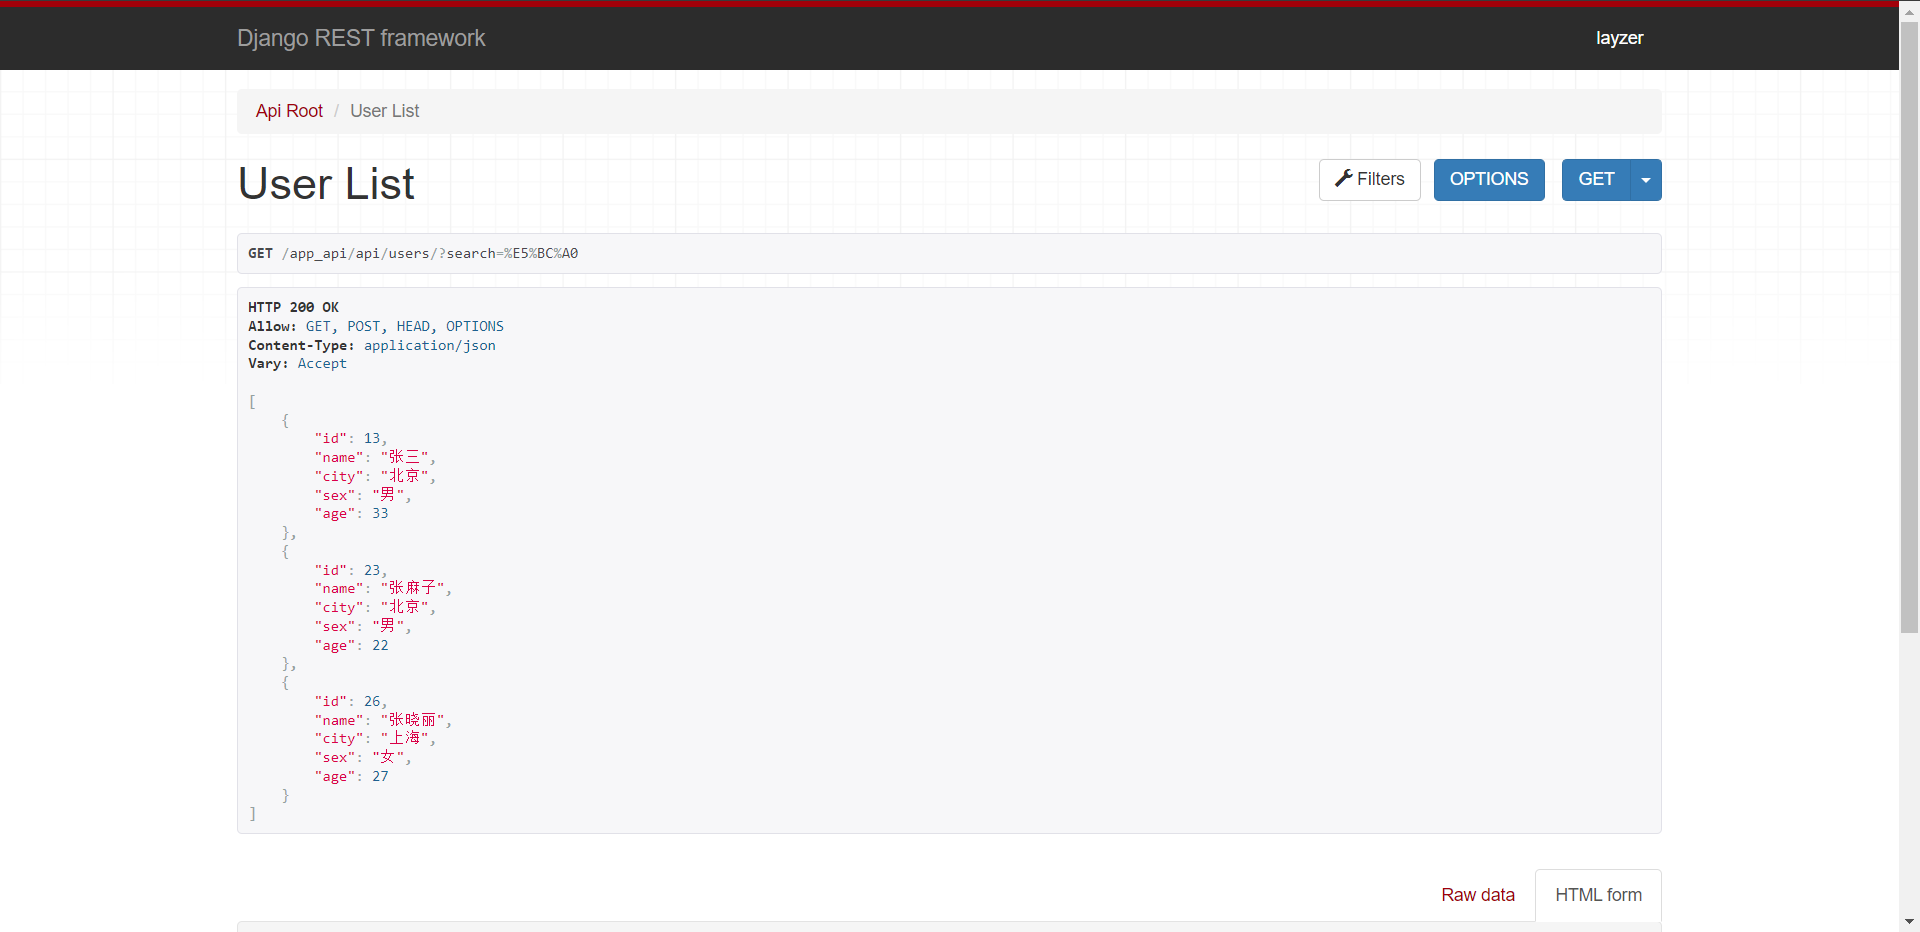Click the HTTP 200 OK status line
Image resolution: width=1920 pixels, height=932 pixels.
[x=293, y=307]
